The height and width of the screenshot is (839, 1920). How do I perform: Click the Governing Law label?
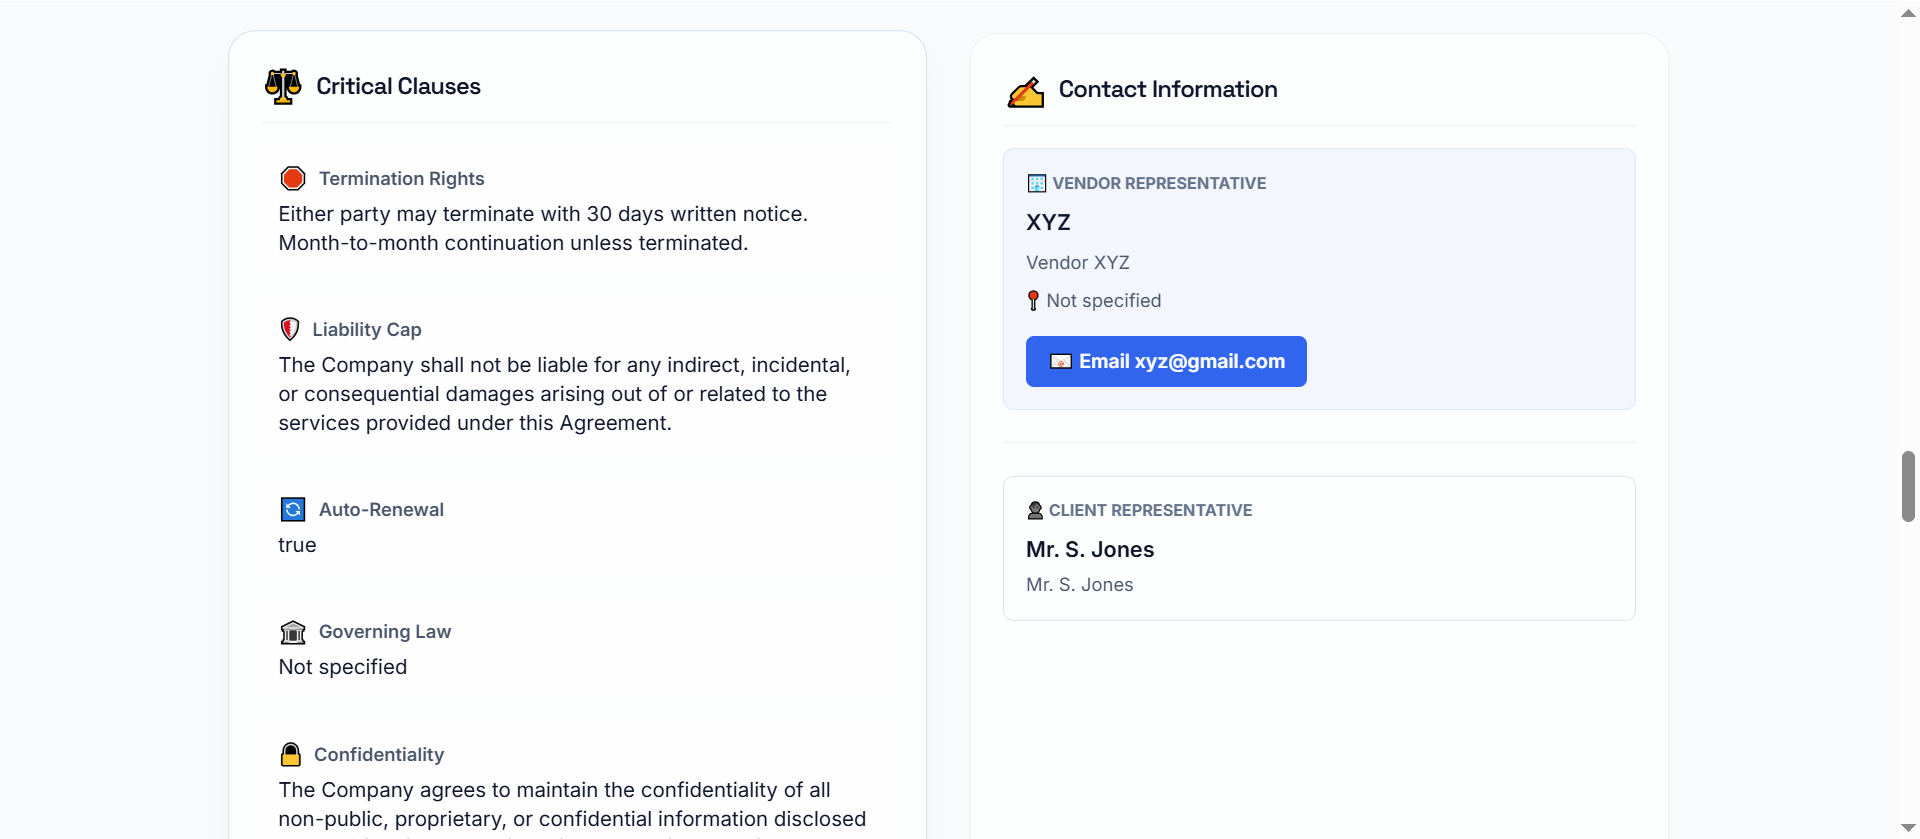point(385,631)
